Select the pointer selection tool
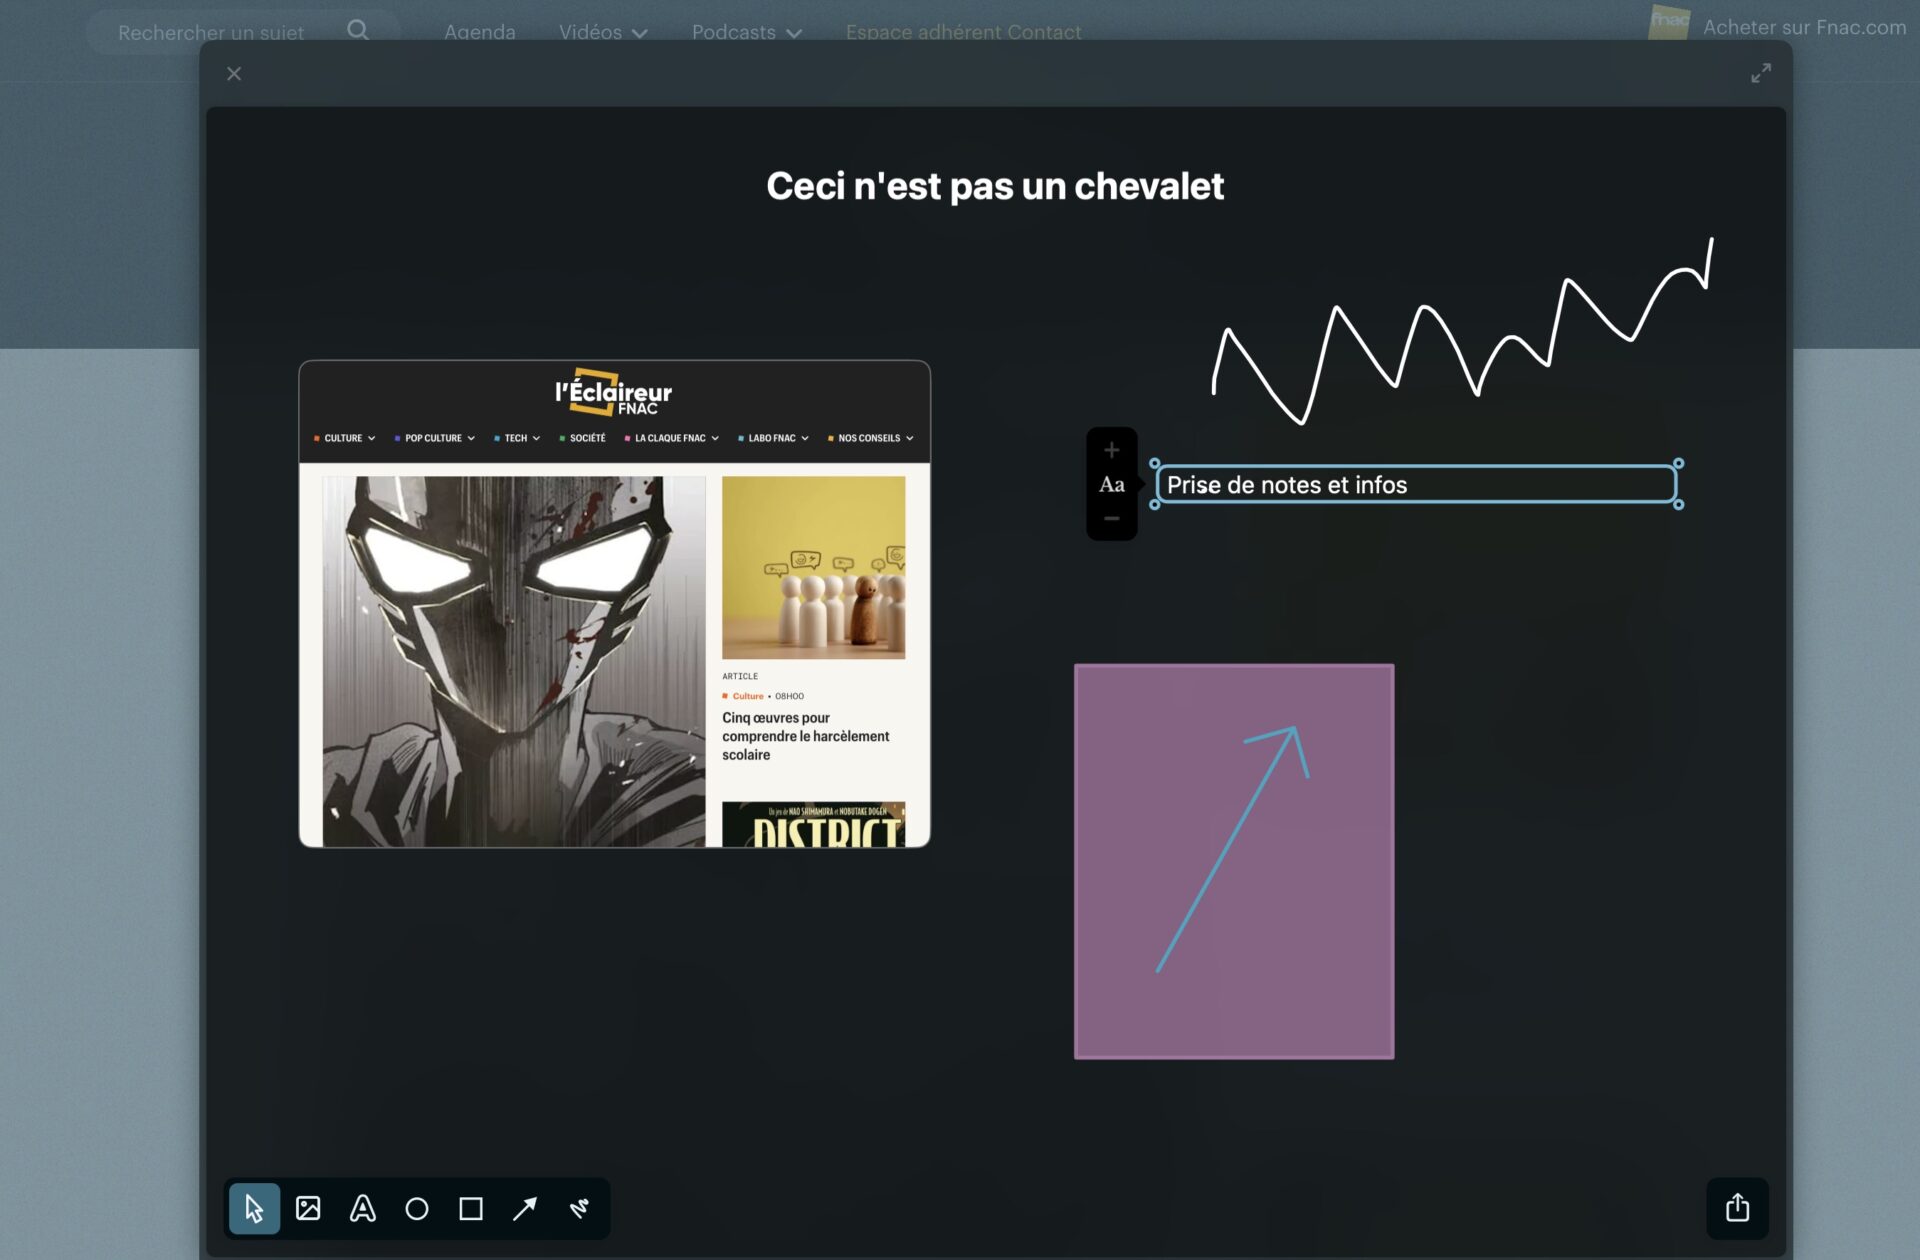Image resolution: width=1920 pixels, height=1260 pixels. click(x=254, y=1209)
